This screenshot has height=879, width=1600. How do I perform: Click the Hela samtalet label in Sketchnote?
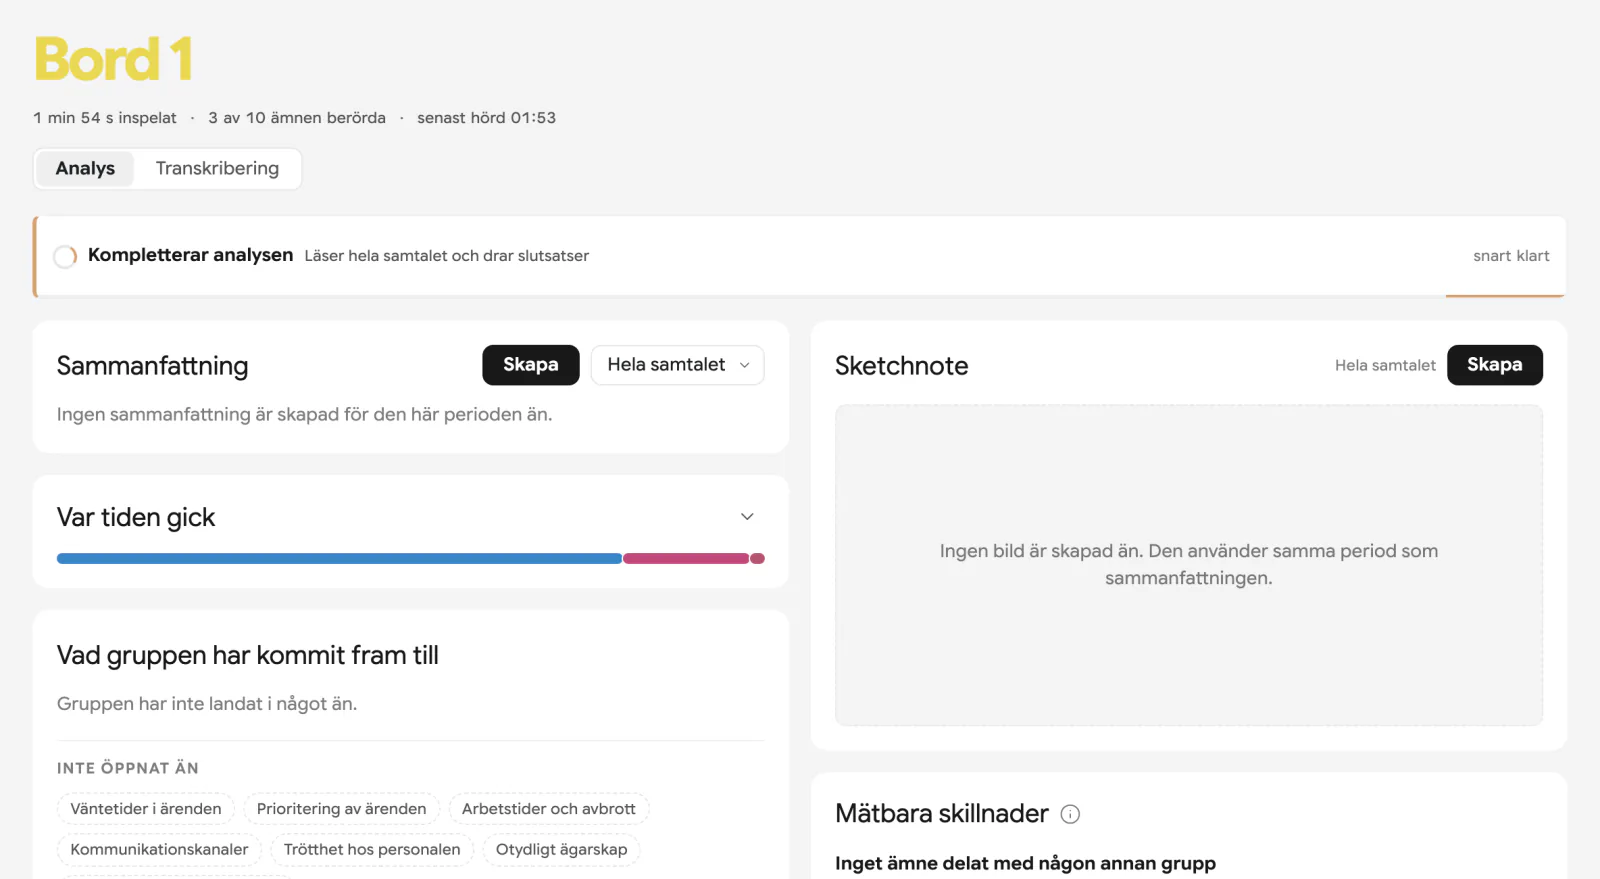coord(1385,366)
